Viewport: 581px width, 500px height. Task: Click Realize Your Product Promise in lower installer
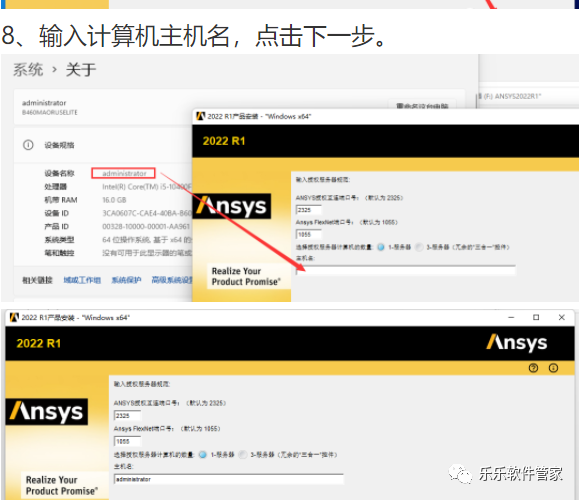click(62, 485)
